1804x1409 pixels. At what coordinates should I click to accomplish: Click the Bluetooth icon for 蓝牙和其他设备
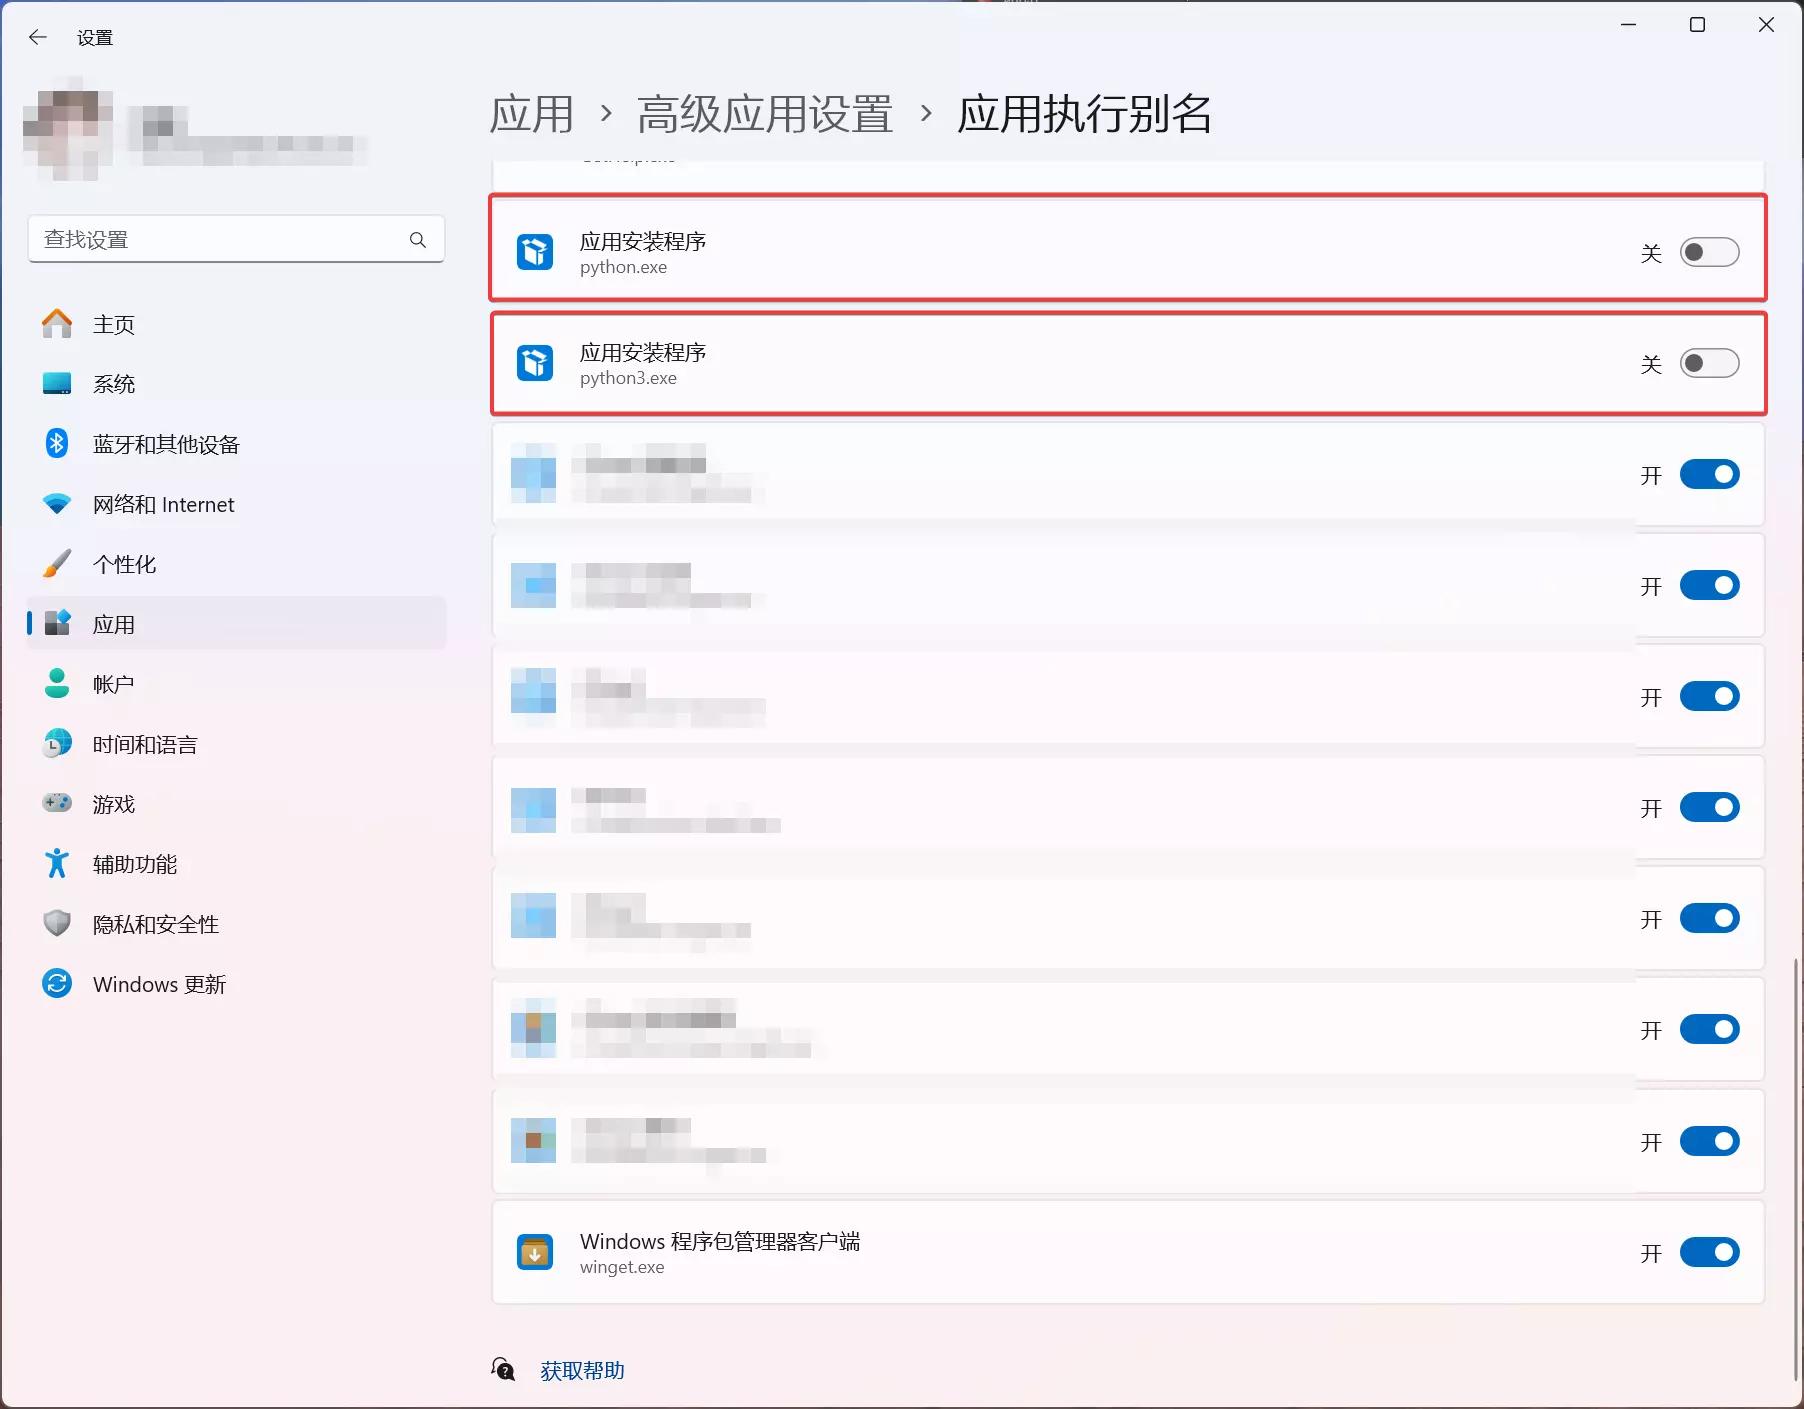57,444
